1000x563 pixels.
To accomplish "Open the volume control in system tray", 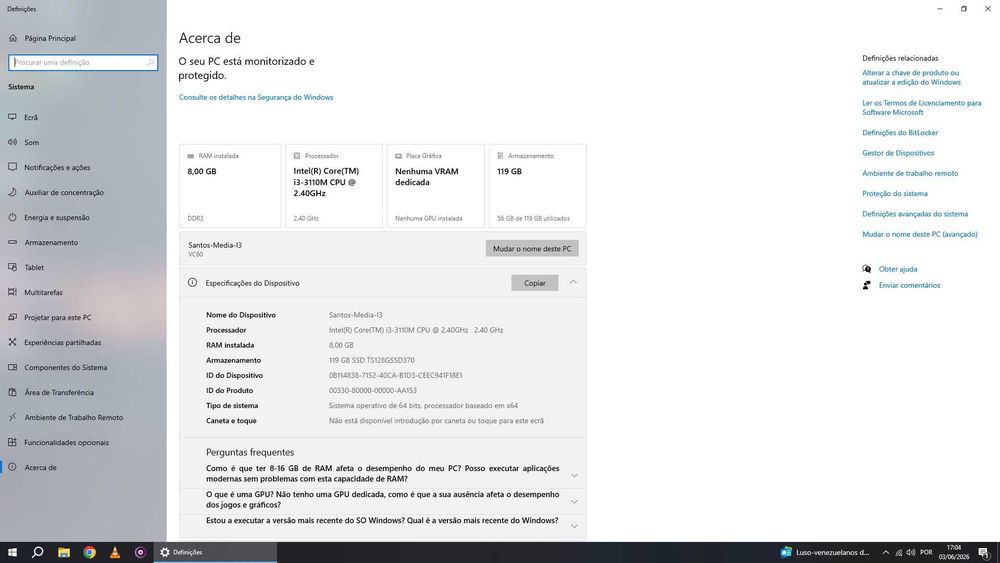I will 911,552.
